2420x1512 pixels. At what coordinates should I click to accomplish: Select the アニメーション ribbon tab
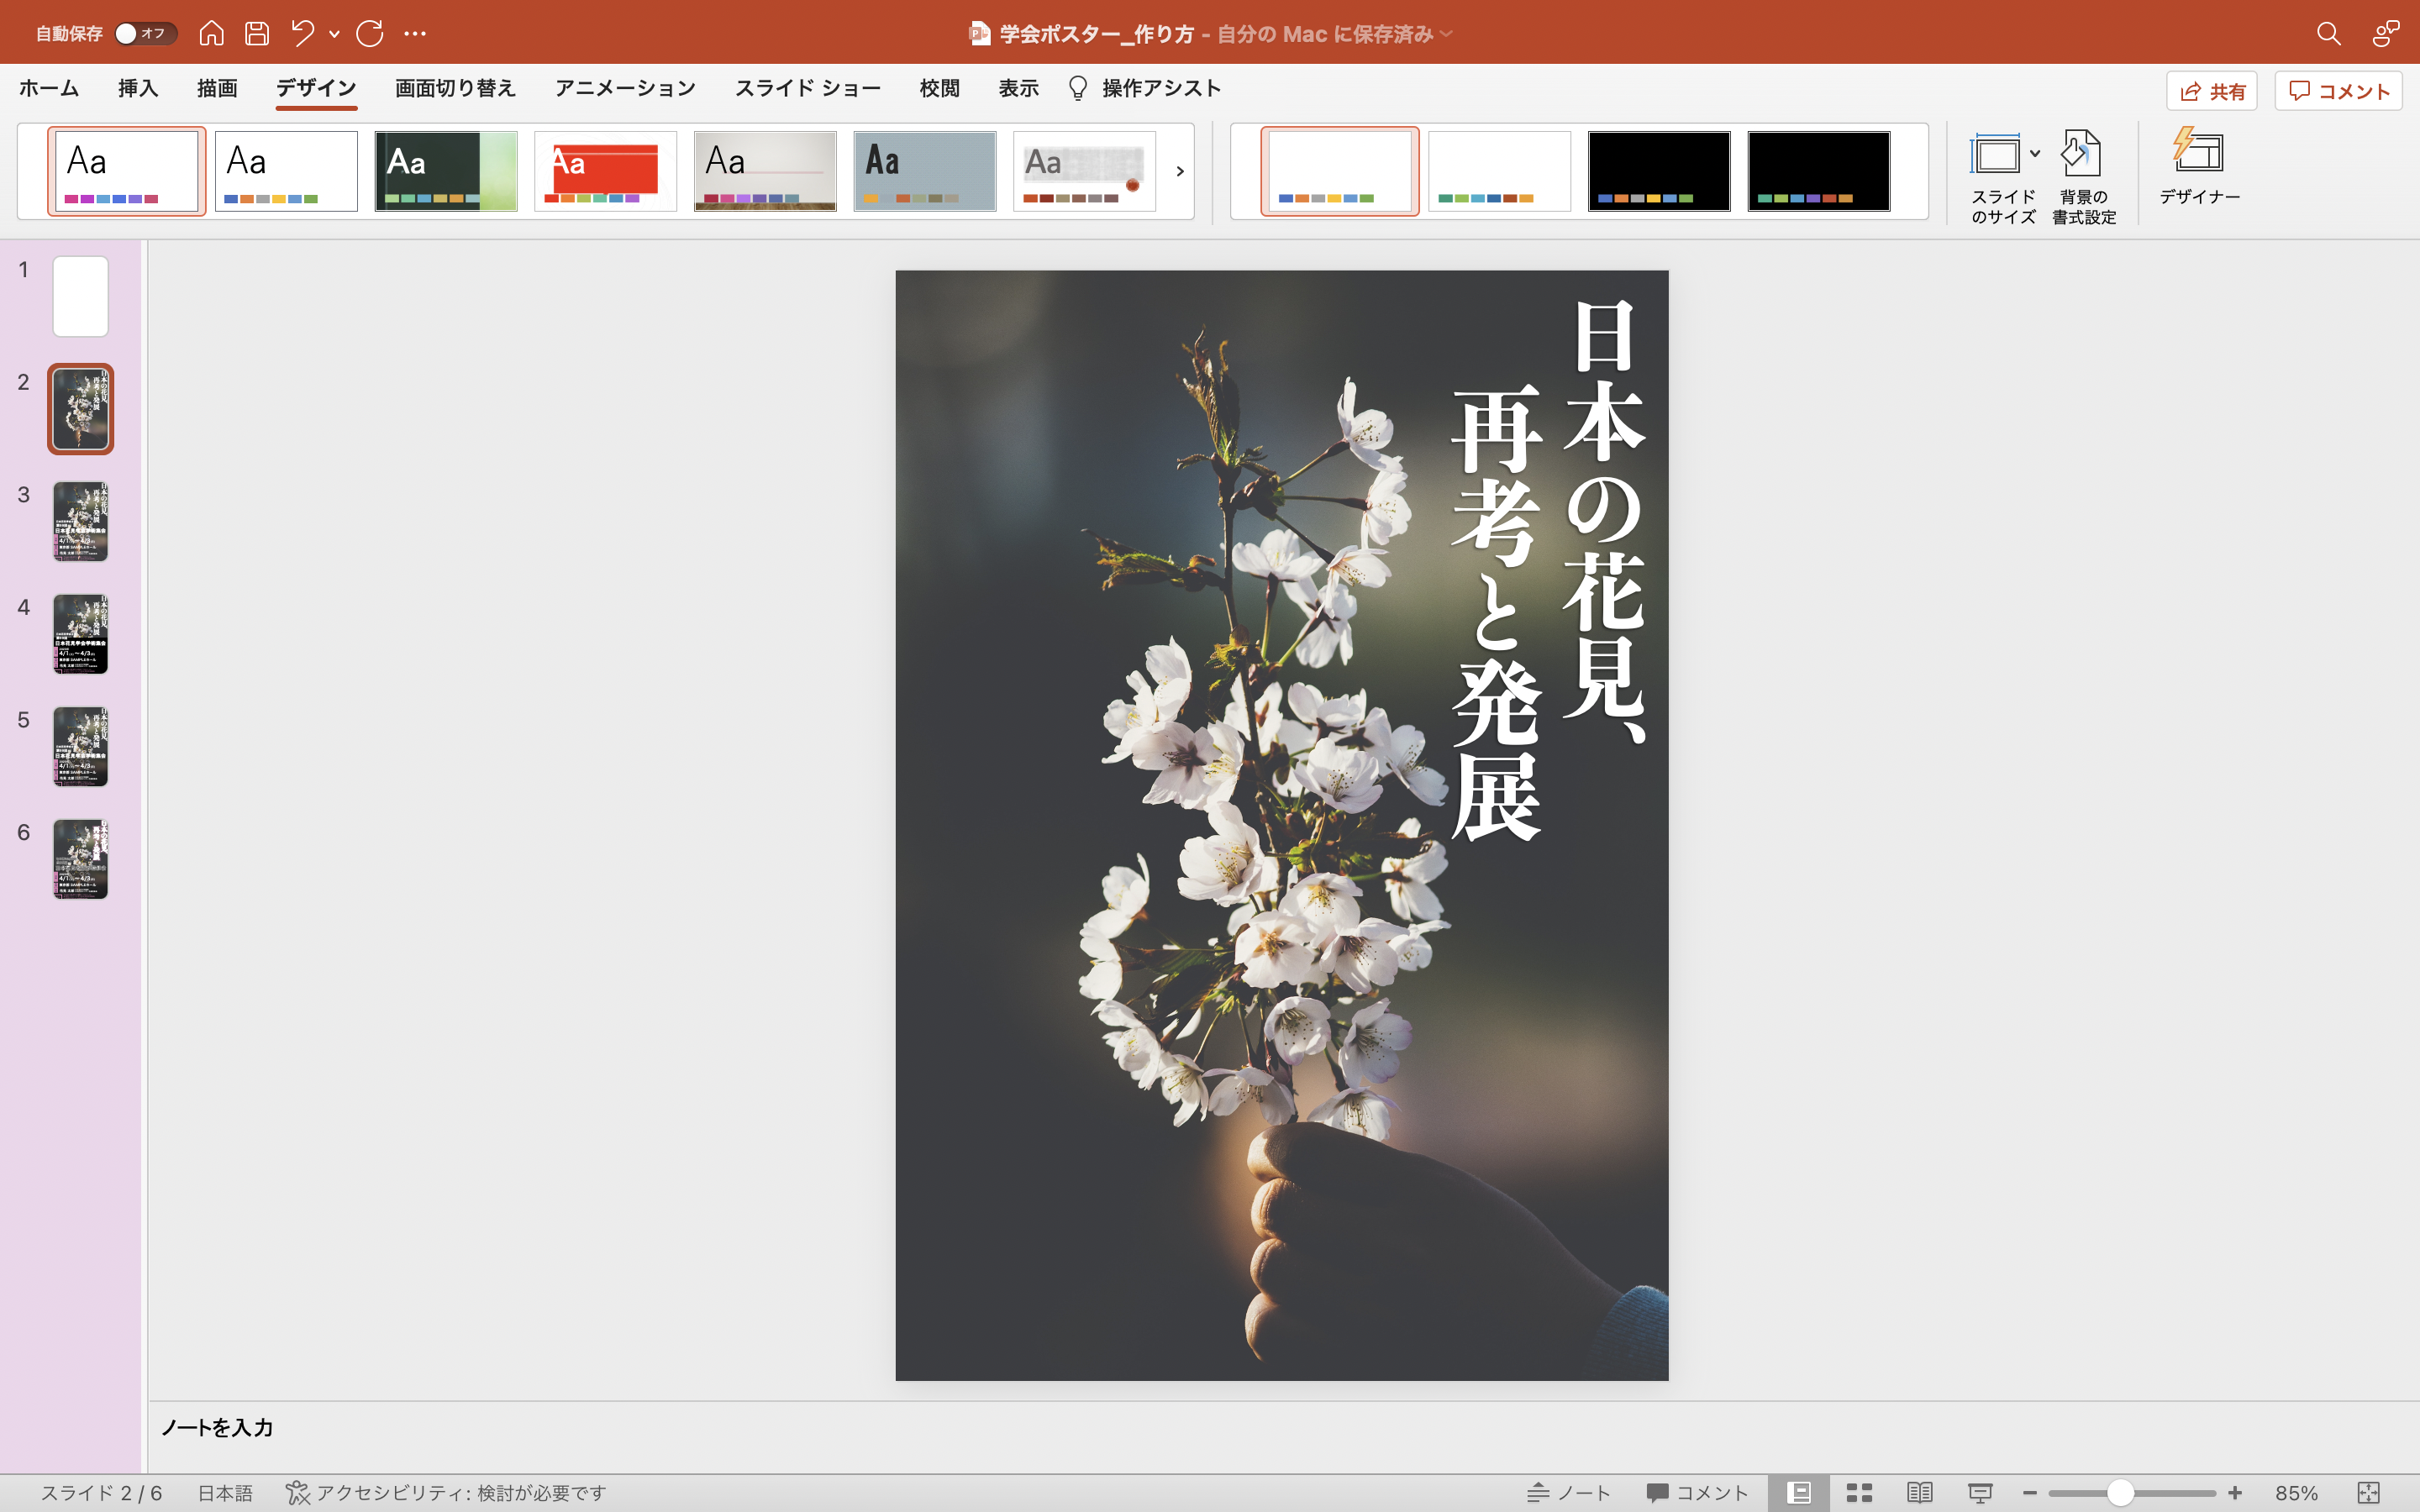click(x=623, y=89)
